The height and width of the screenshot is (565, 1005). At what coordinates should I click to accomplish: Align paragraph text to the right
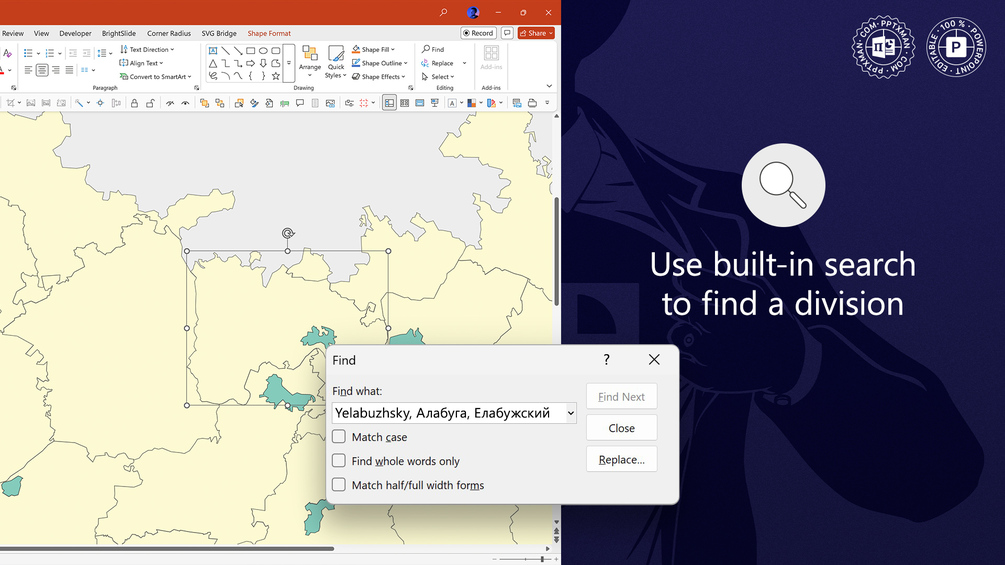click(56, 70)
